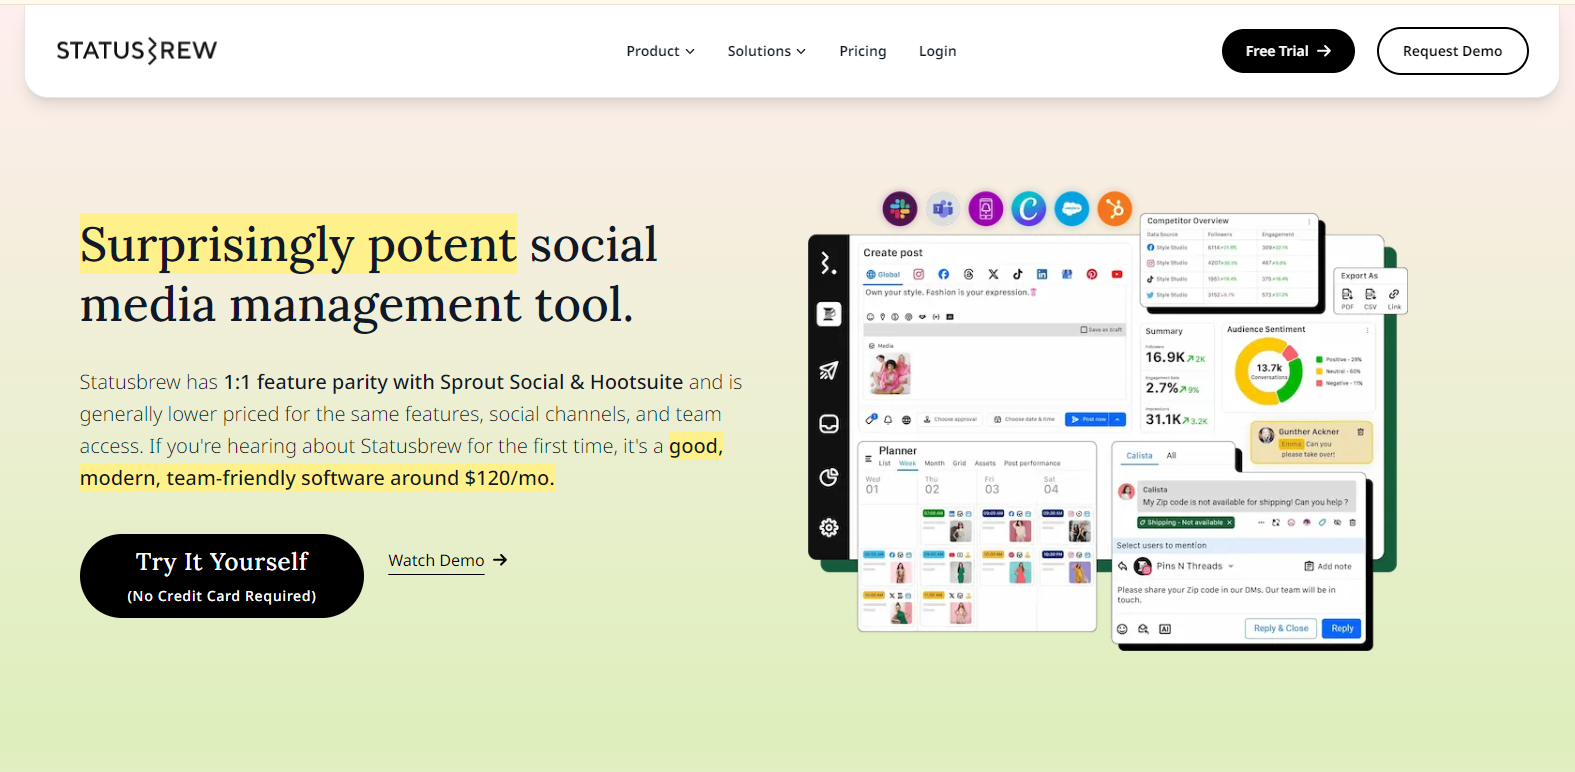Click Add note in reply box
This screenshot has height=772, width=1575.
1328,566
